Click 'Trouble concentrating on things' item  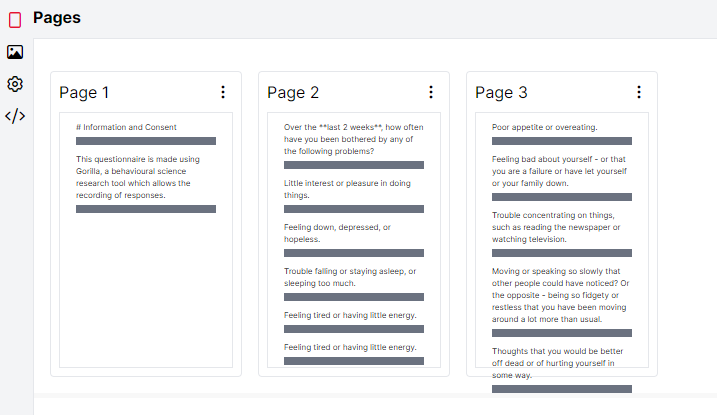coord(556,227)
